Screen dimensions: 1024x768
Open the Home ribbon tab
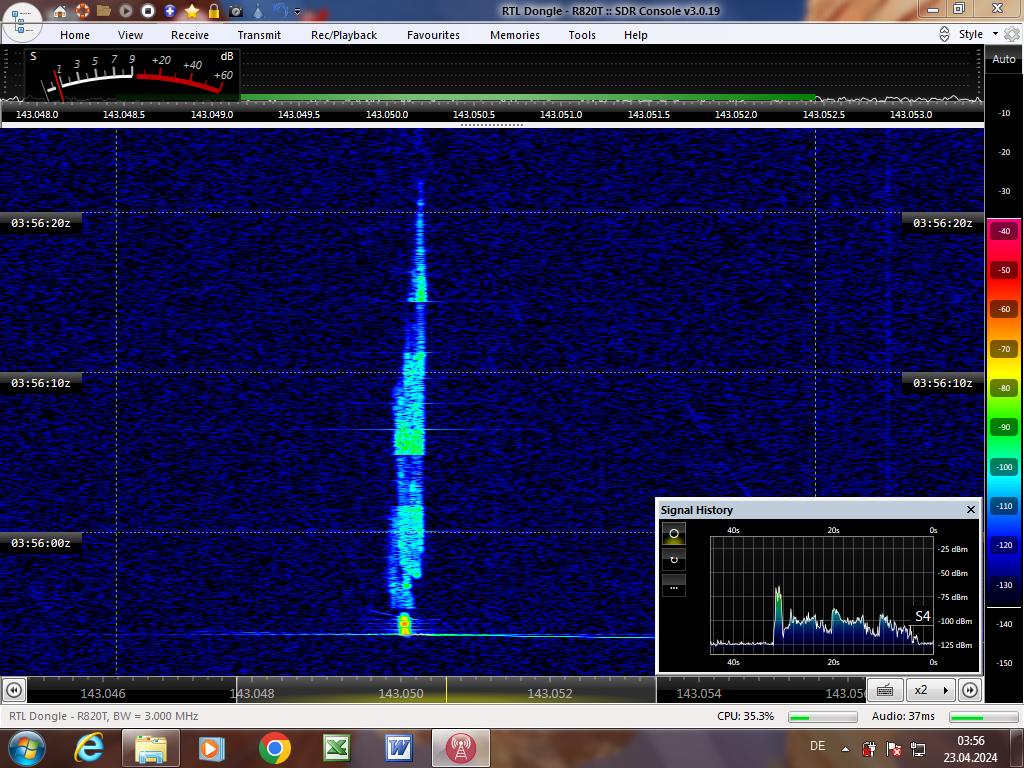click(75, 35)
